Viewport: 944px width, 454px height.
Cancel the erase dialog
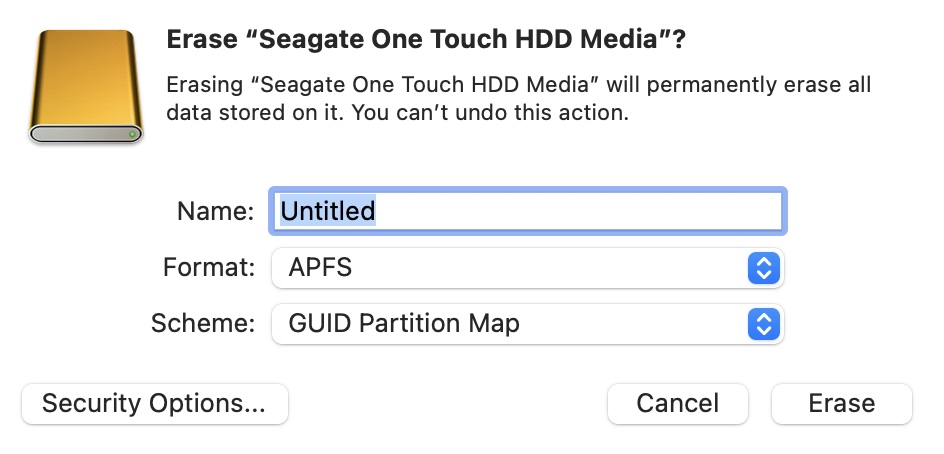point(677,404)
